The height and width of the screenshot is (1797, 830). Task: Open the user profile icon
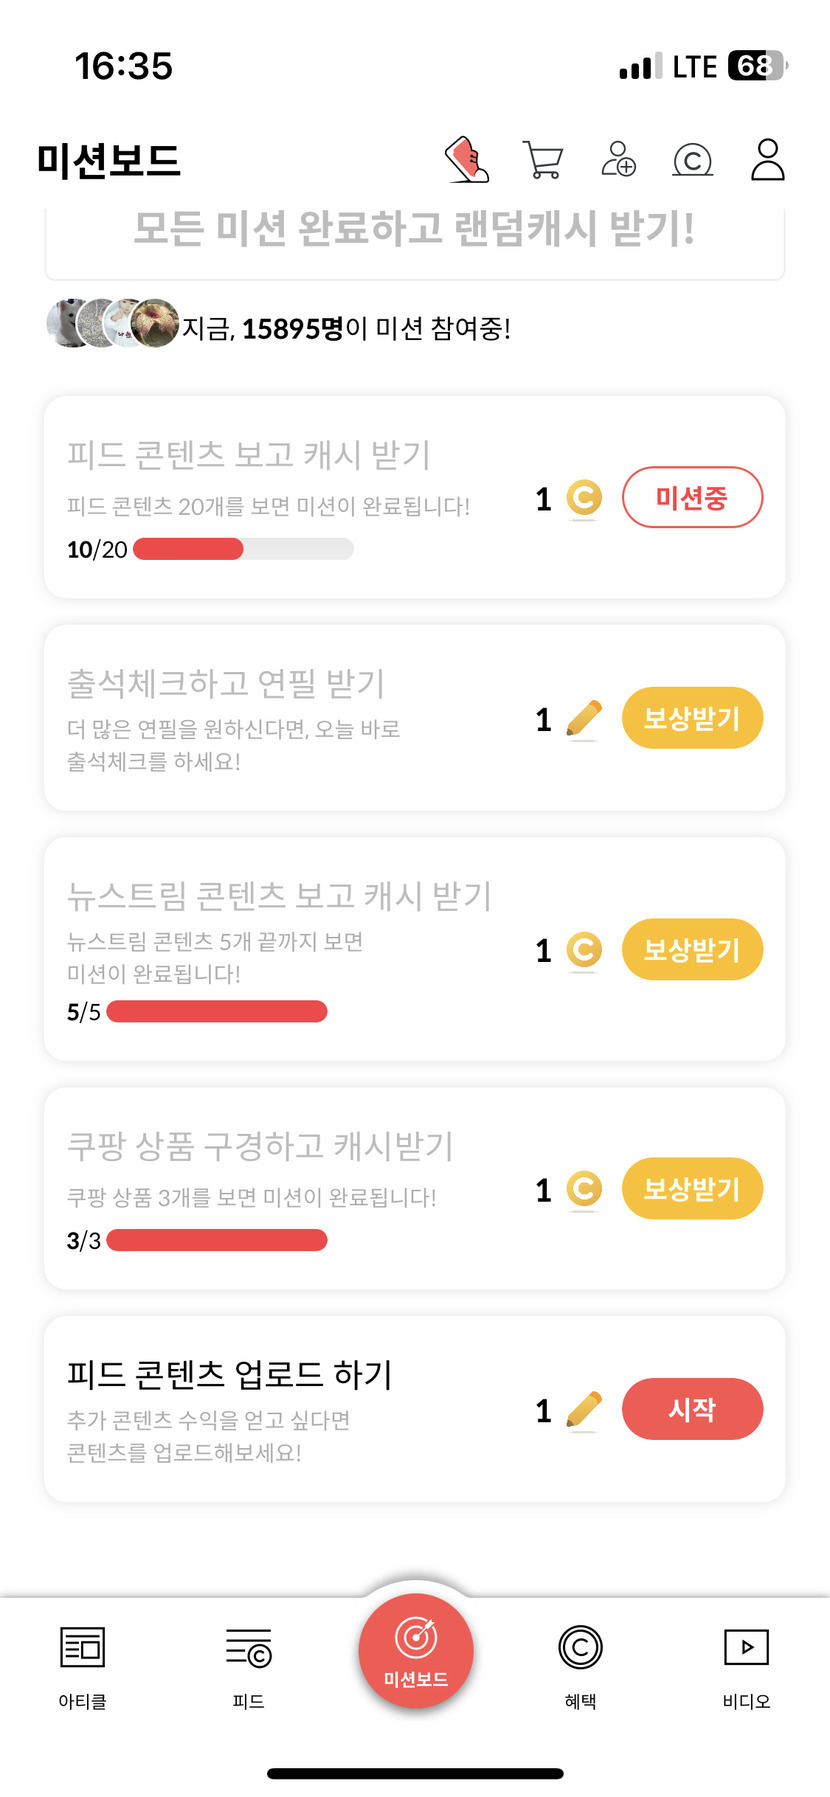pos(767,160)
